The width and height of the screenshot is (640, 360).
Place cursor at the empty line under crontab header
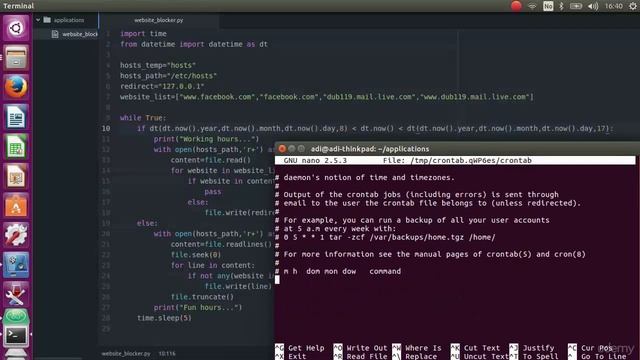click(278, 280)
